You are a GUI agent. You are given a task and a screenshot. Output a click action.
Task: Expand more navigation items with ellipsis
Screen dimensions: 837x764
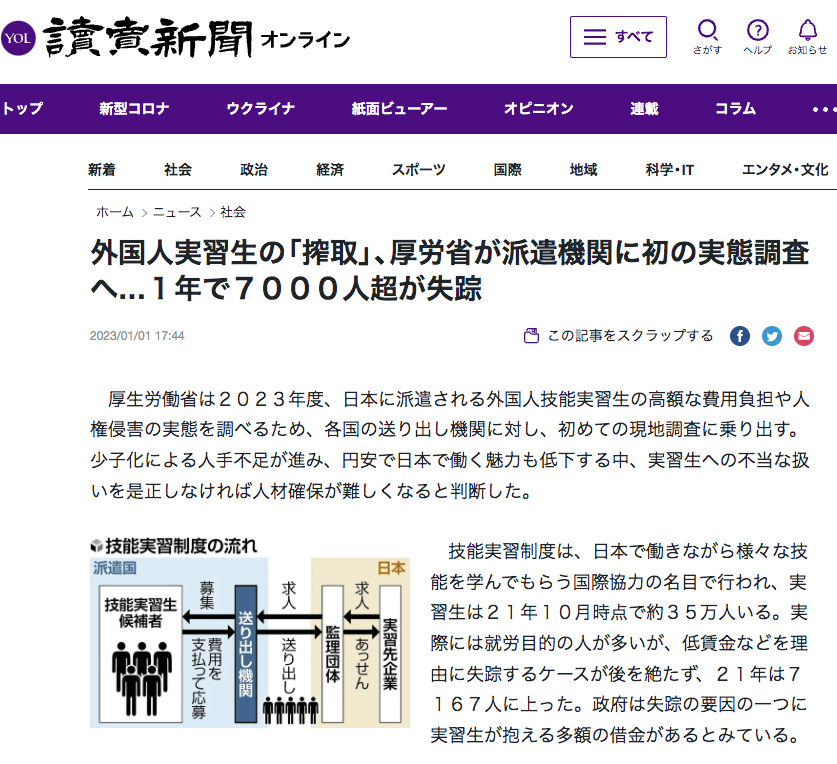pos(824,109)
